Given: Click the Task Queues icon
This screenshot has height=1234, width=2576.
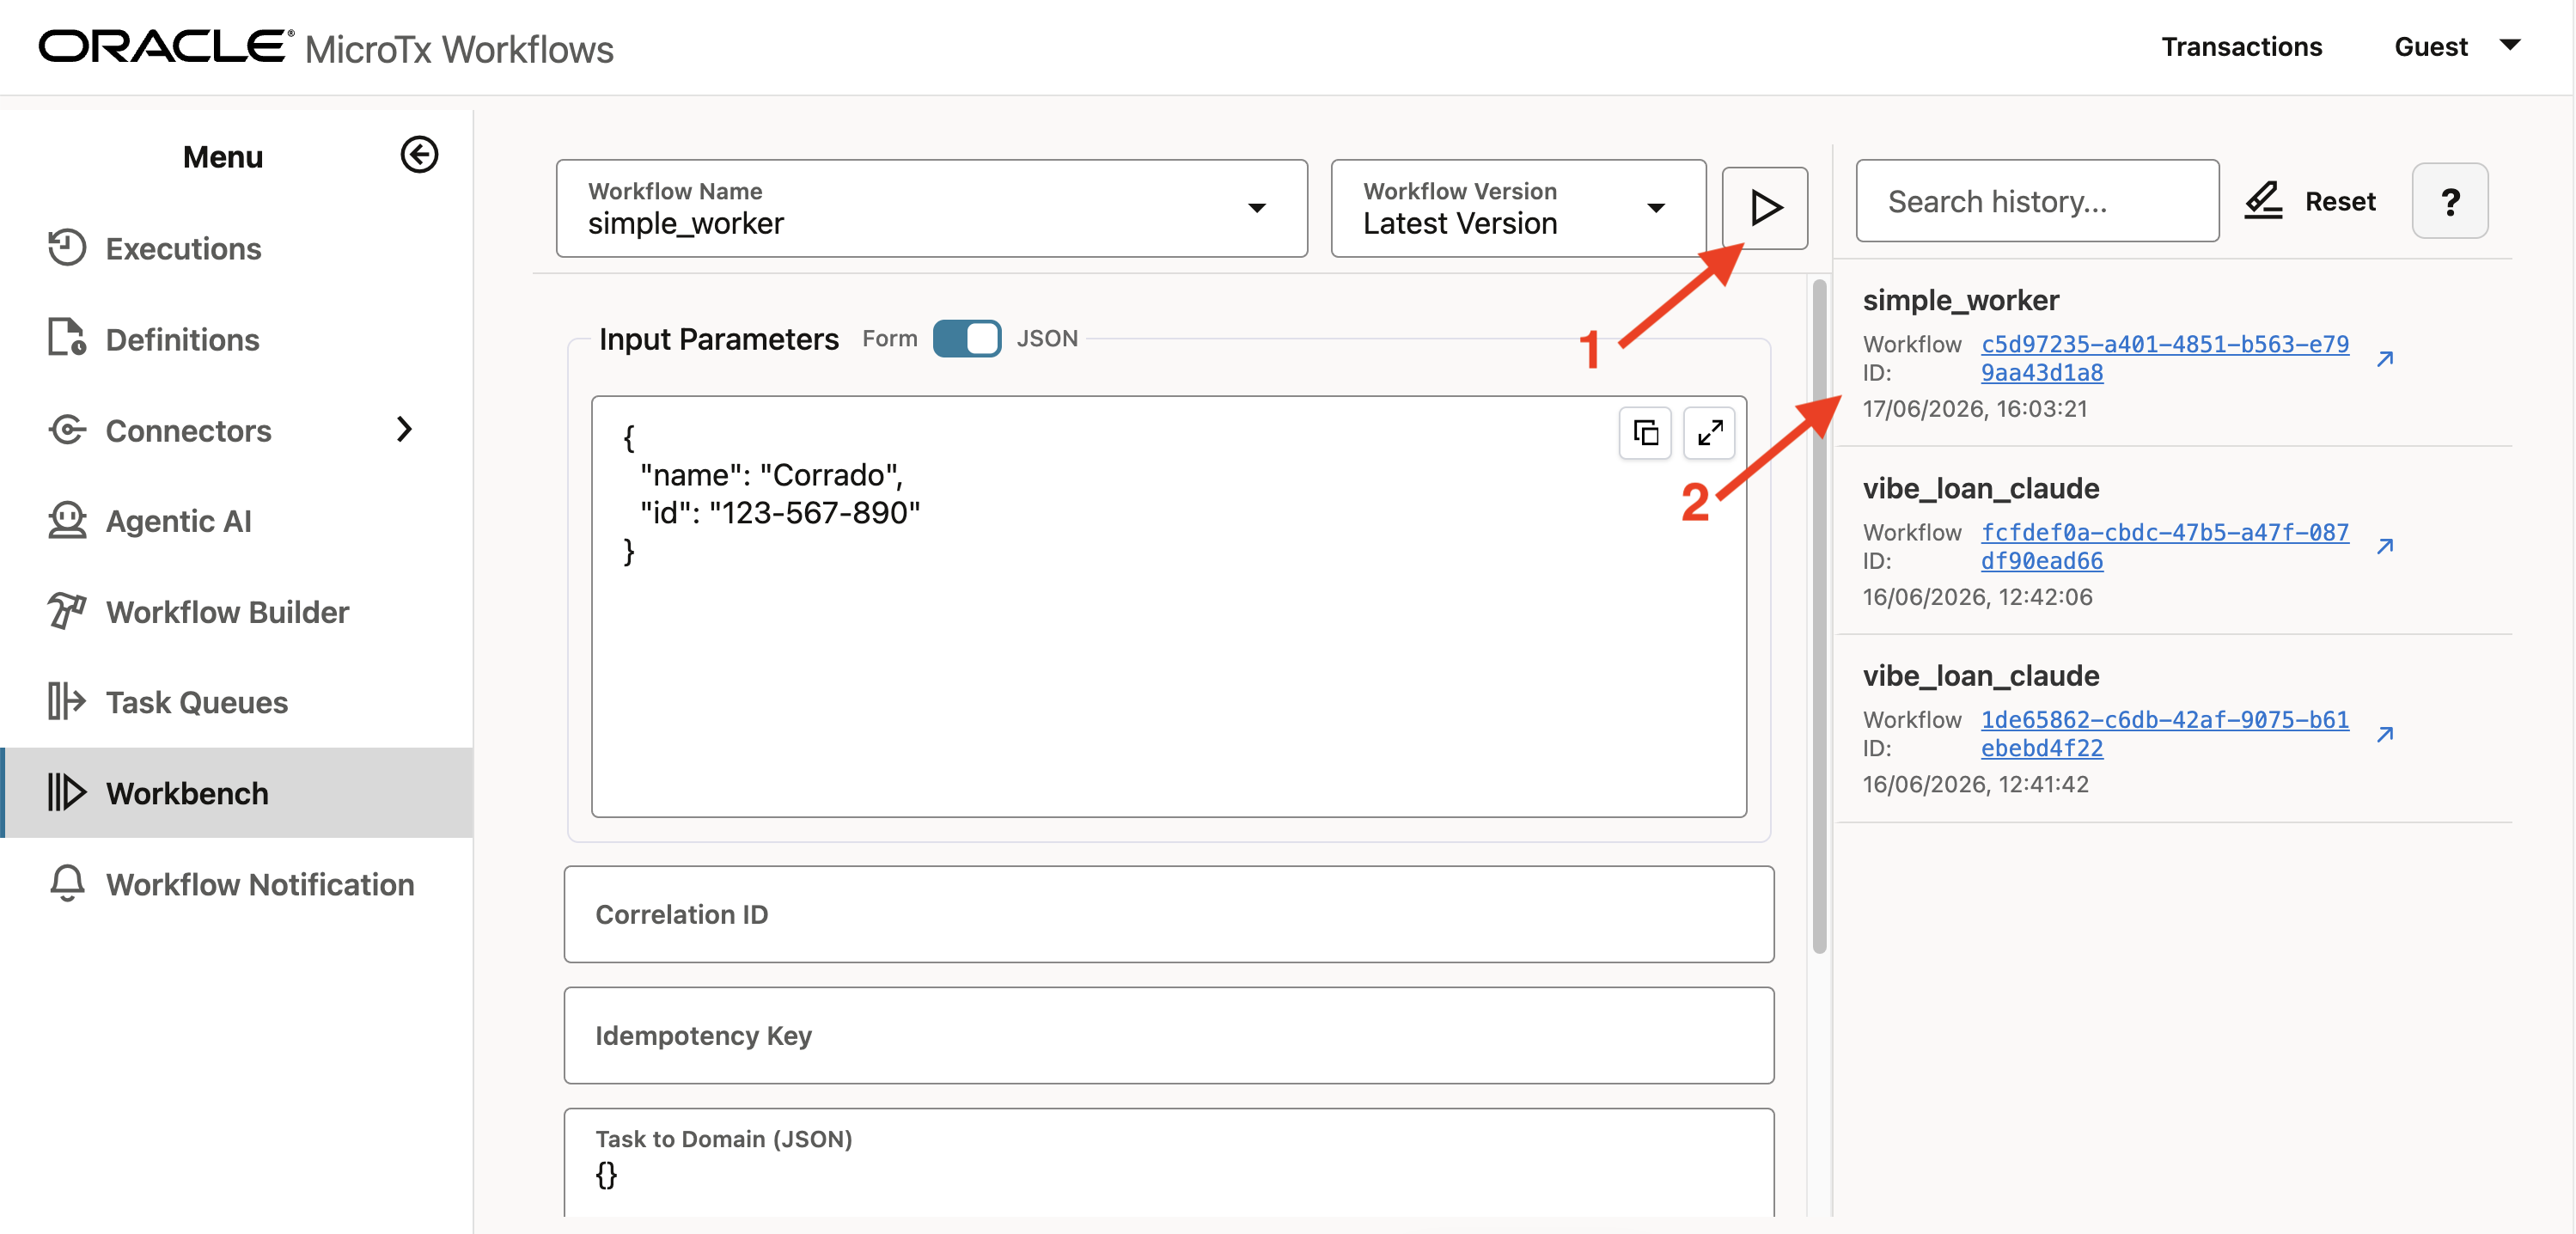Looking at the screenshot, I should pos(67,702).
